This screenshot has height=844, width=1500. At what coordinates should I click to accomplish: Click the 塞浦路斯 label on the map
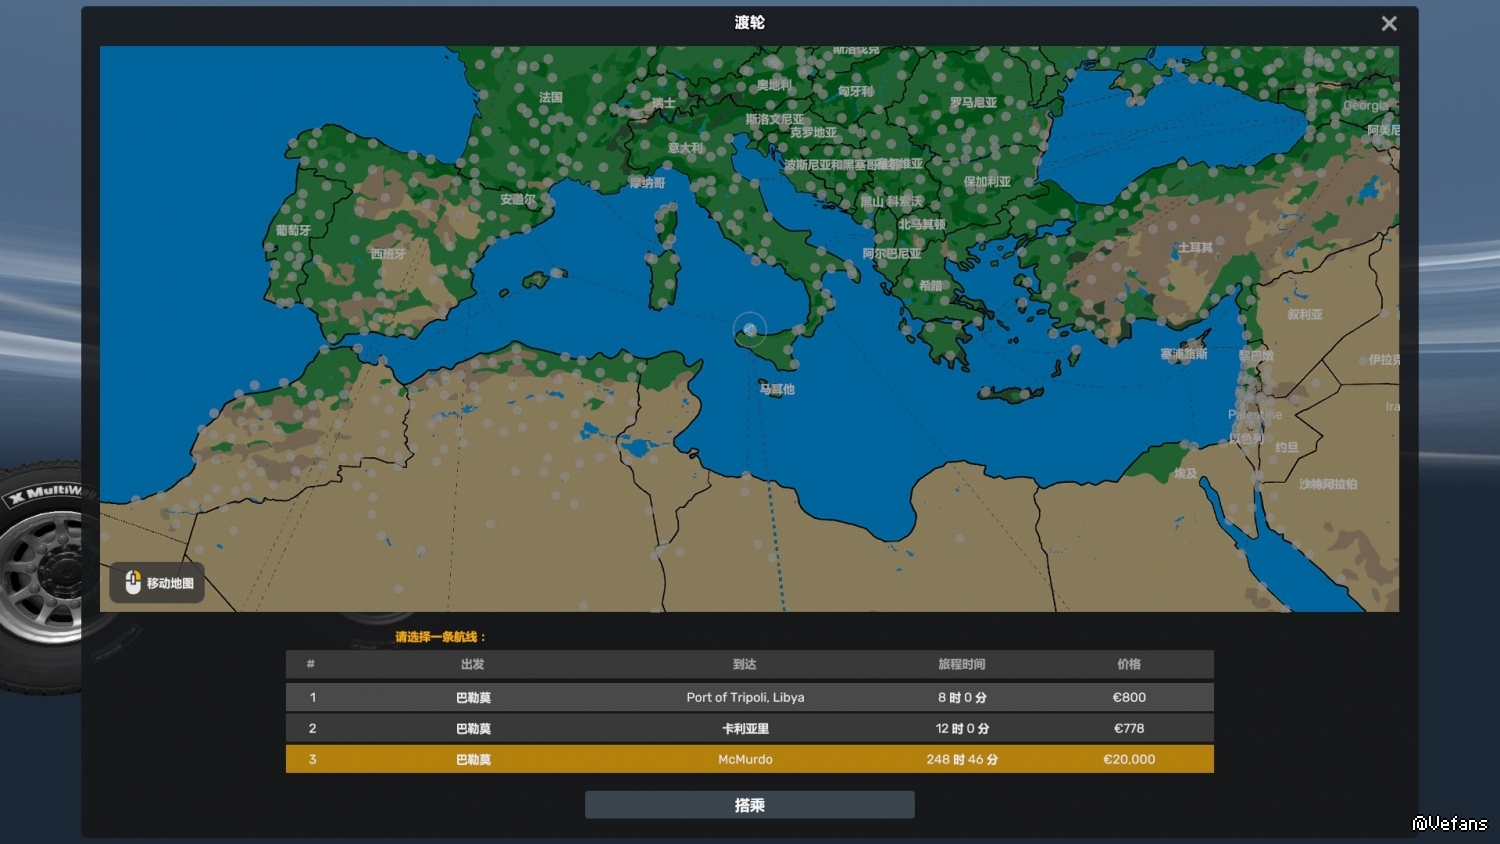tap(1184, 354)
